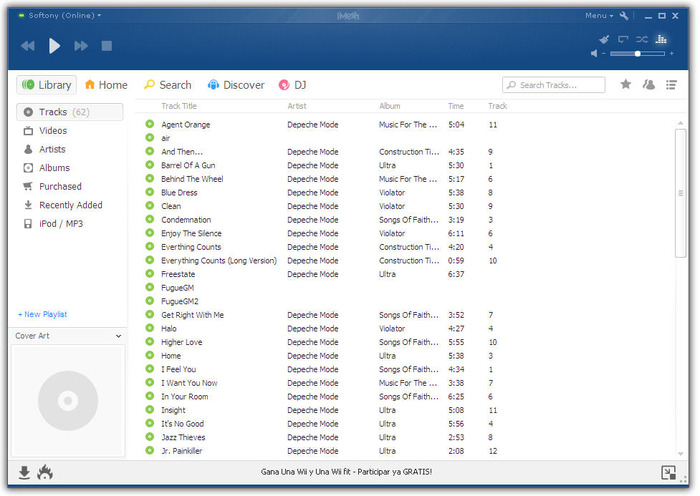
Task: Click the equalizer bars icon
Action: click(660, 39)
